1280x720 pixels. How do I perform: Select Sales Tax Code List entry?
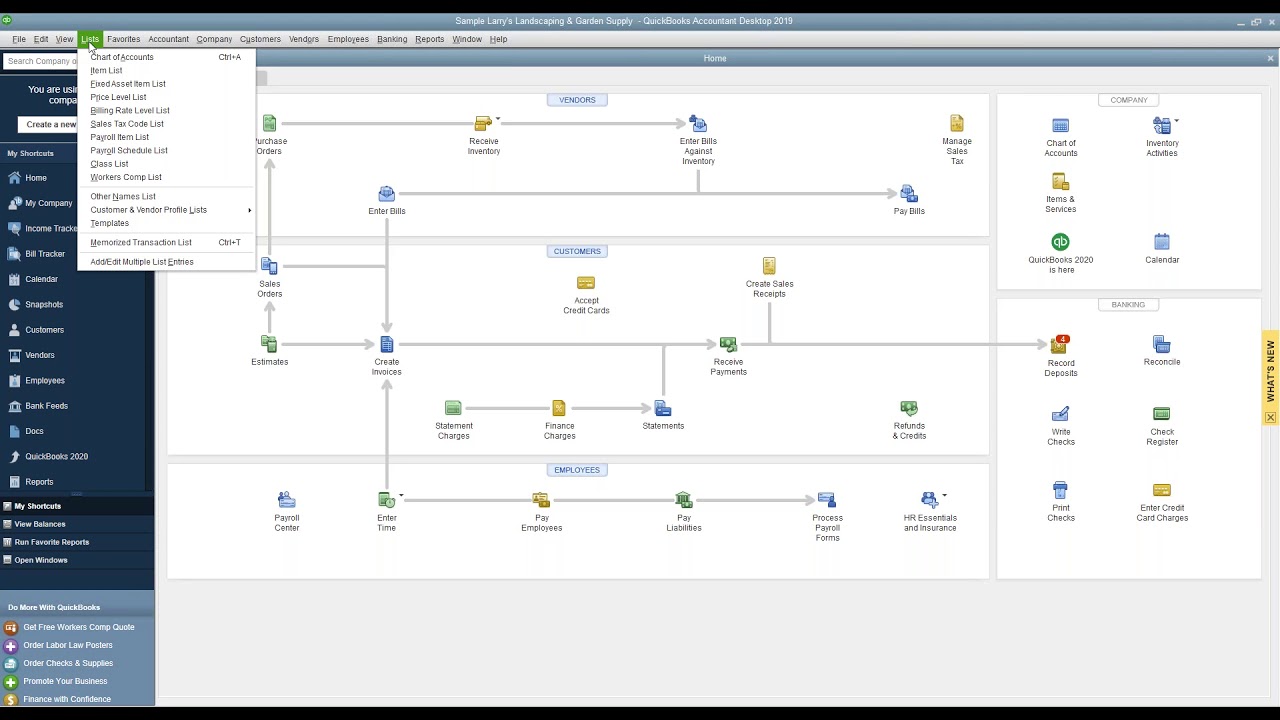pos(167,124)
